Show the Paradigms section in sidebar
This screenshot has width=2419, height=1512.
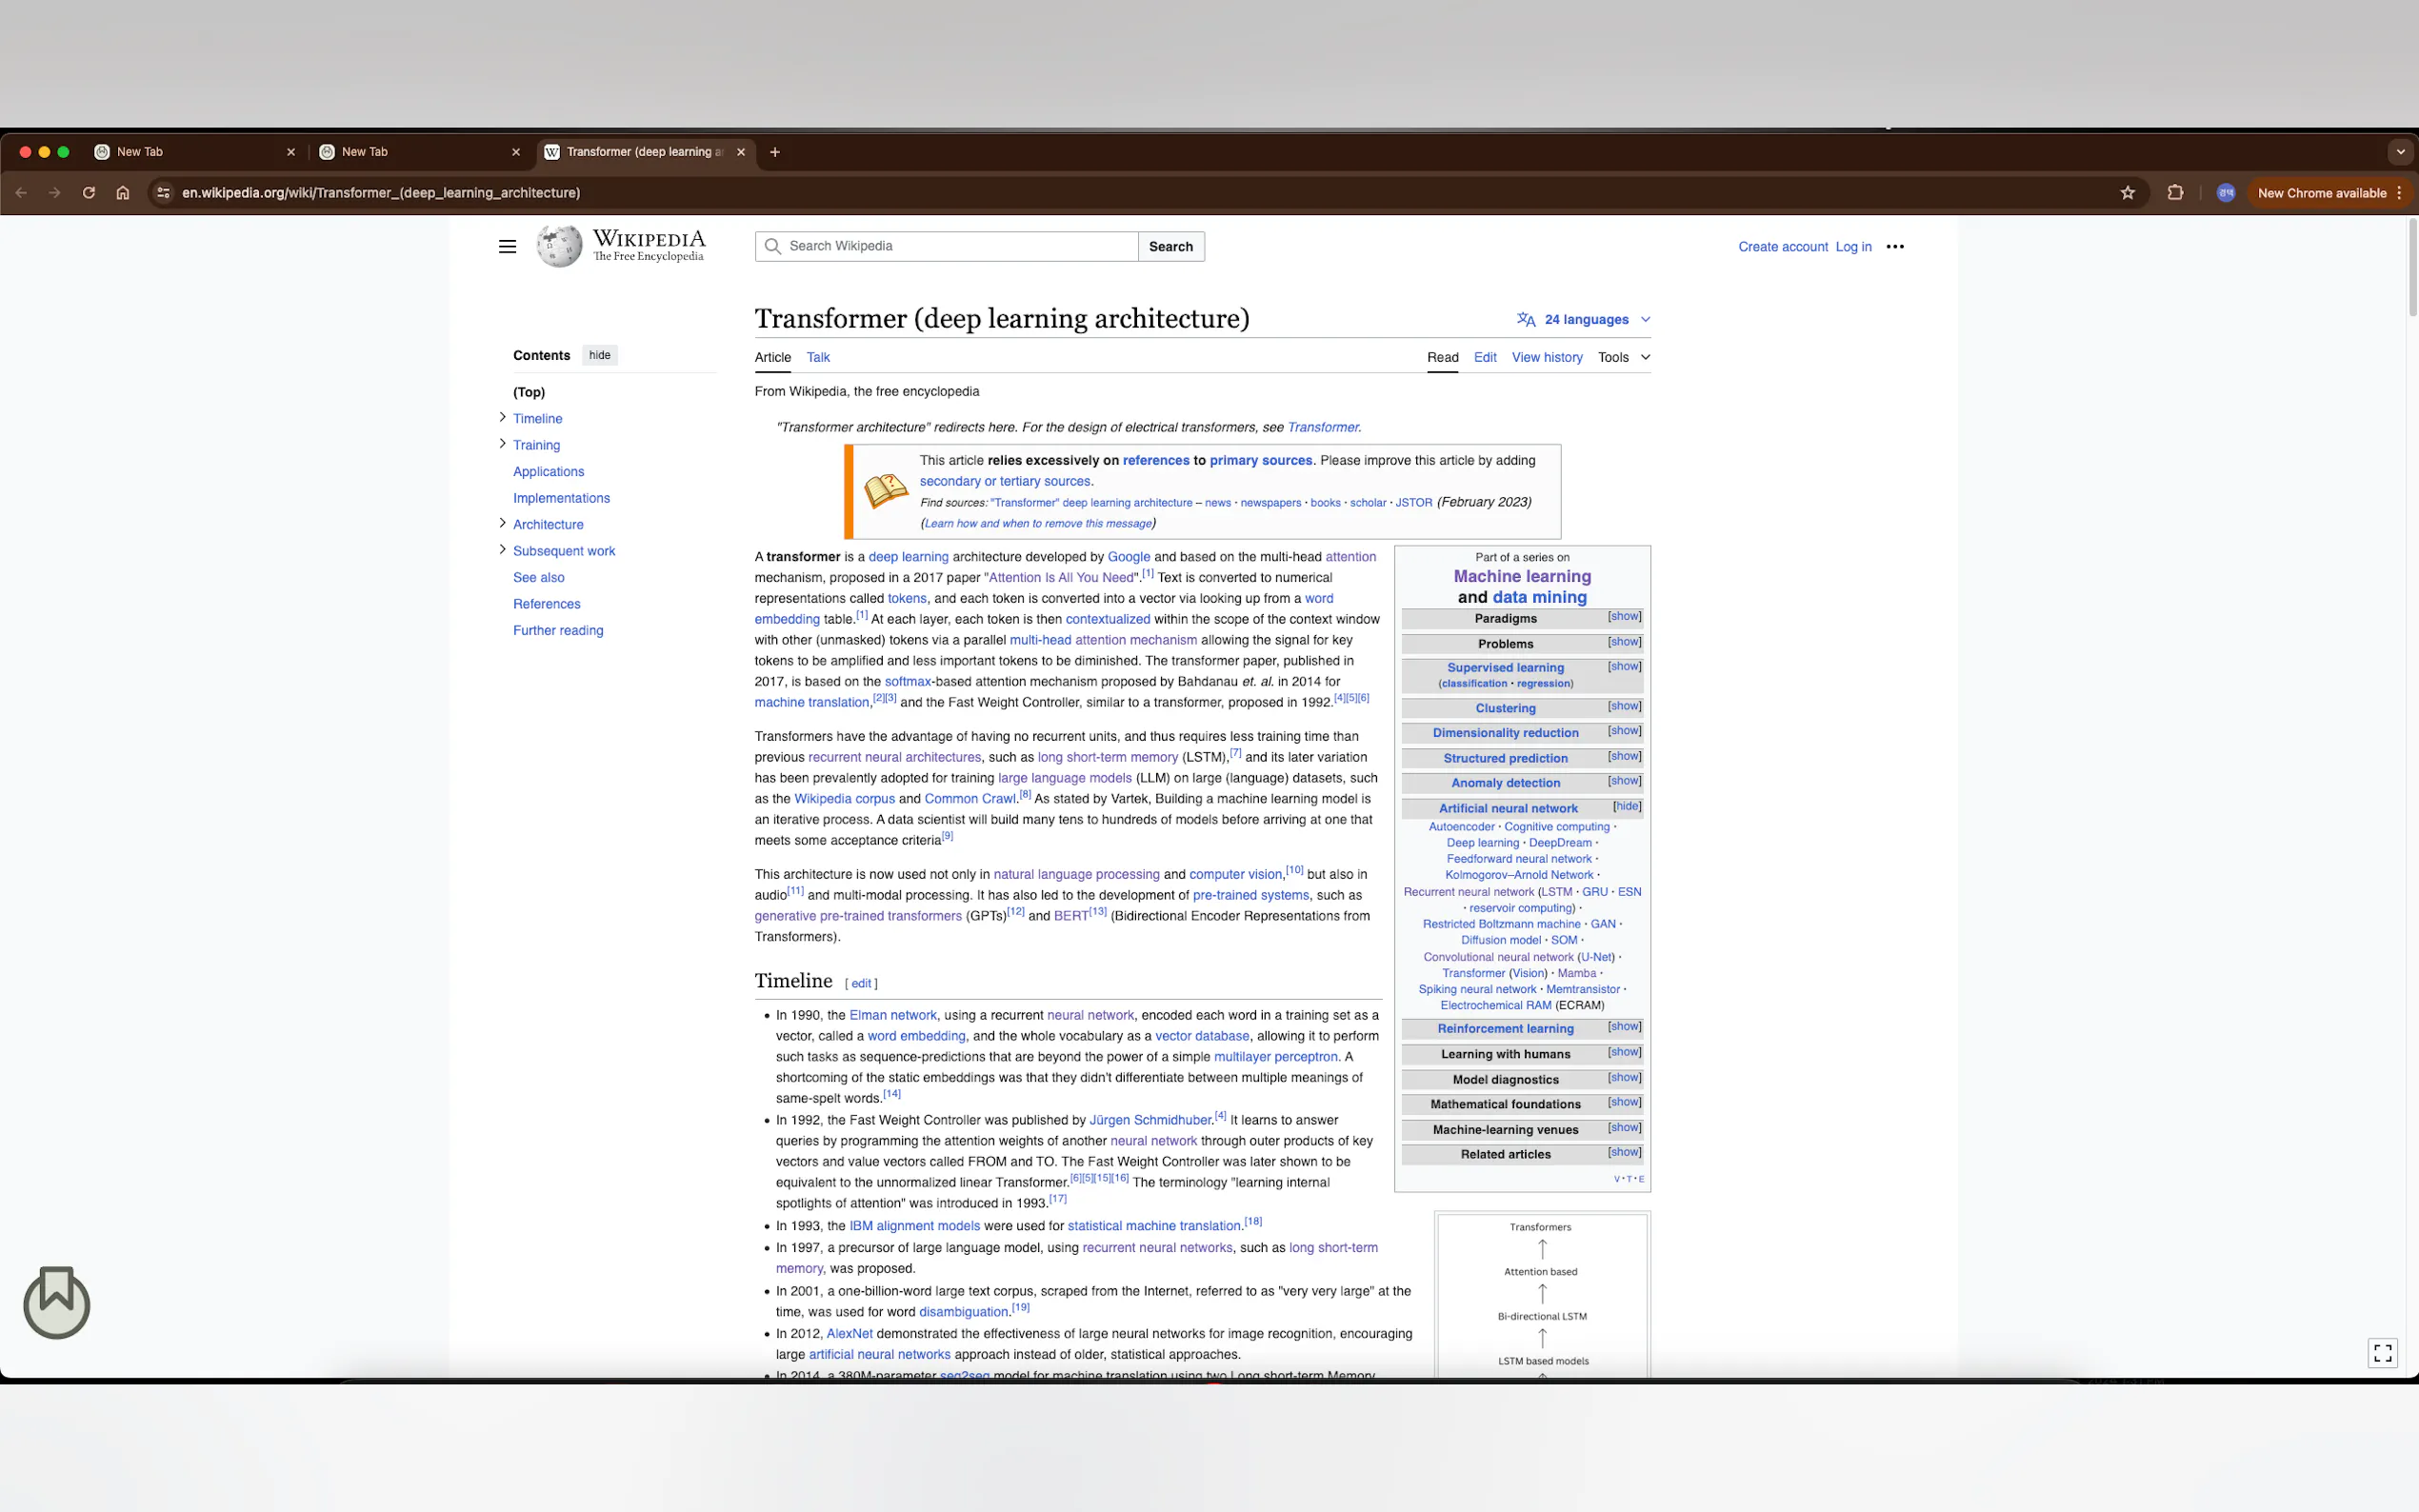tap(1624, 617)
